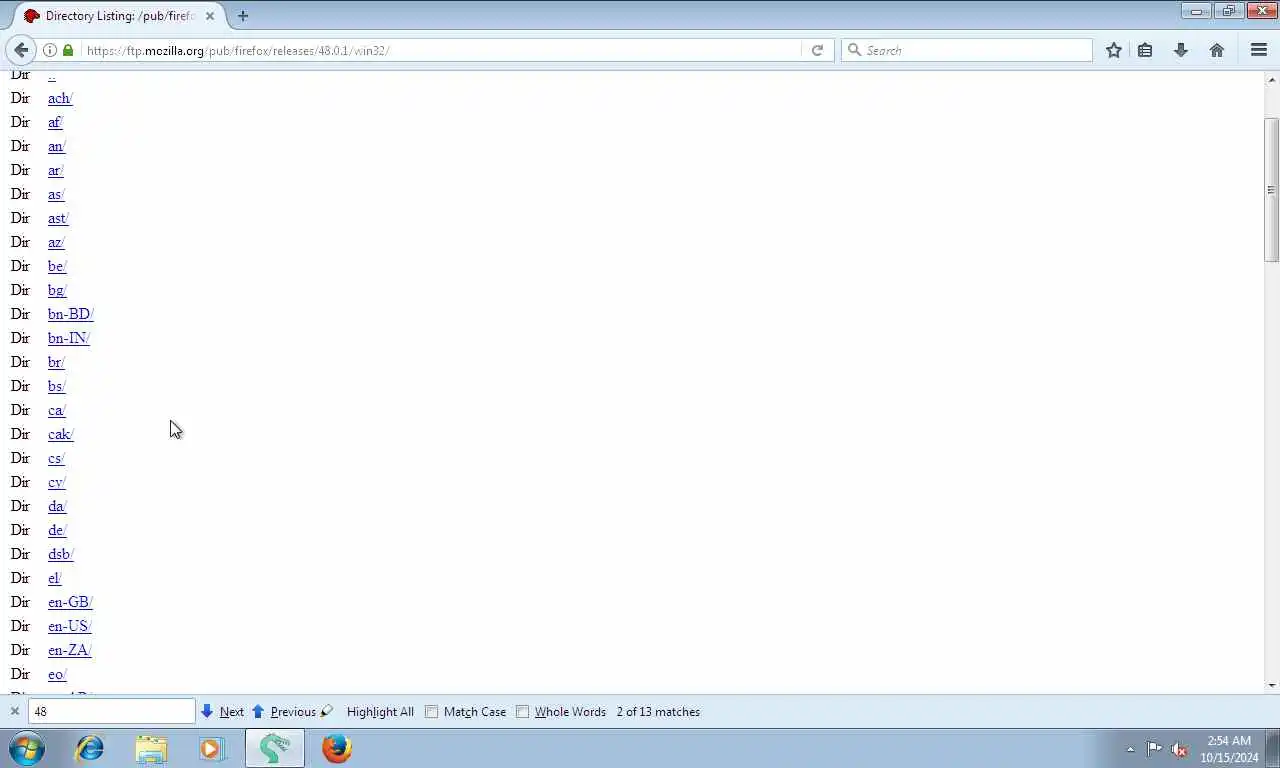
Task: Open the bn-IN/ directory link
Action: [69, 338]
